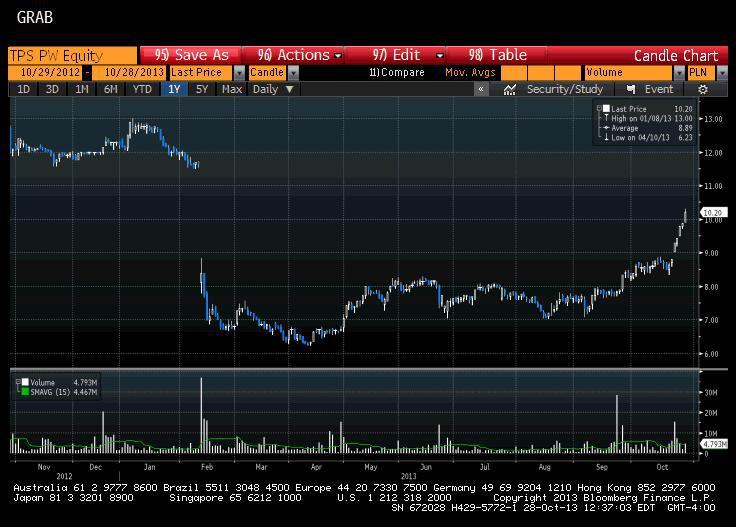Image resolution: width=736 pixels, height=527 pixels.
Task: Select the 6M range tab
Action: pos(111,89)
